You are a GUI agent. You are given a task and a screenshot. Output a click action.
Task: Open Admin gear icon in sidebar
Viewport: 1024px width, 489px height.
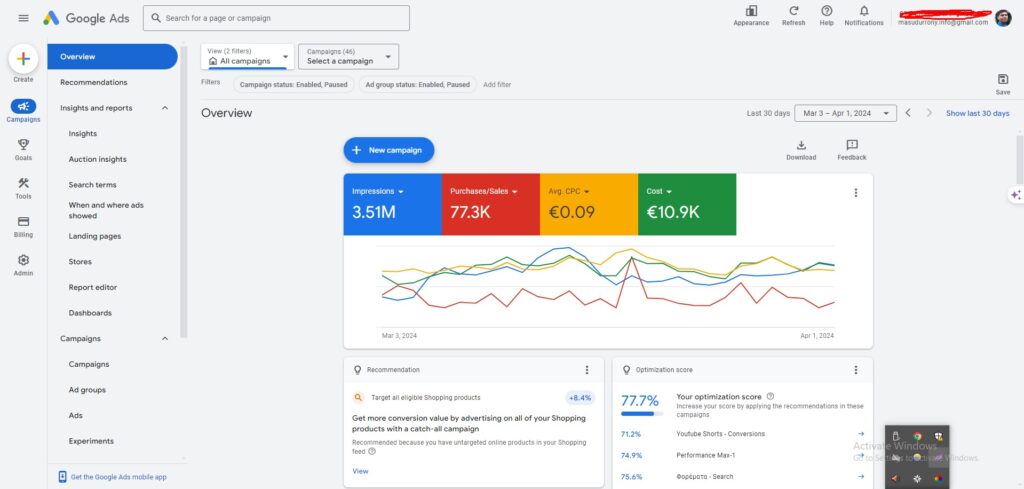[x=23, y=260]
